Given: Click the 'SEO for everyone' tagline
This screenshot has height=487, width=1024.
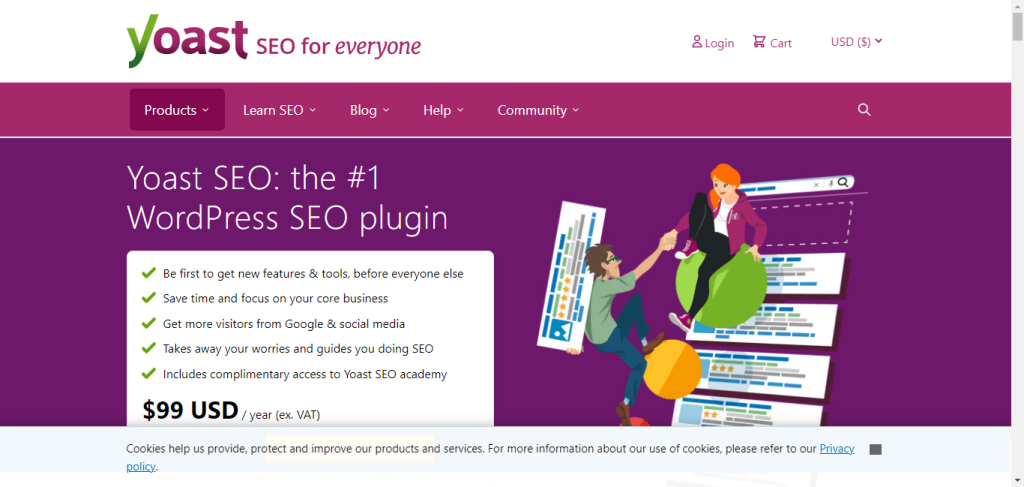Looking at the screenshot, I should click(339, 46).
